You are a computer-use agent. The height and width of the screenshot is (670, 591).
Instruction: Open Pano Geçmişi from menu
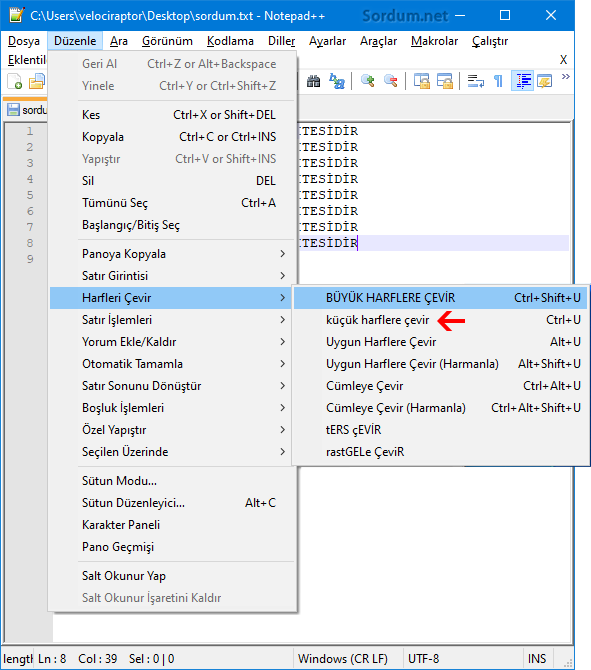coord(173,547)
